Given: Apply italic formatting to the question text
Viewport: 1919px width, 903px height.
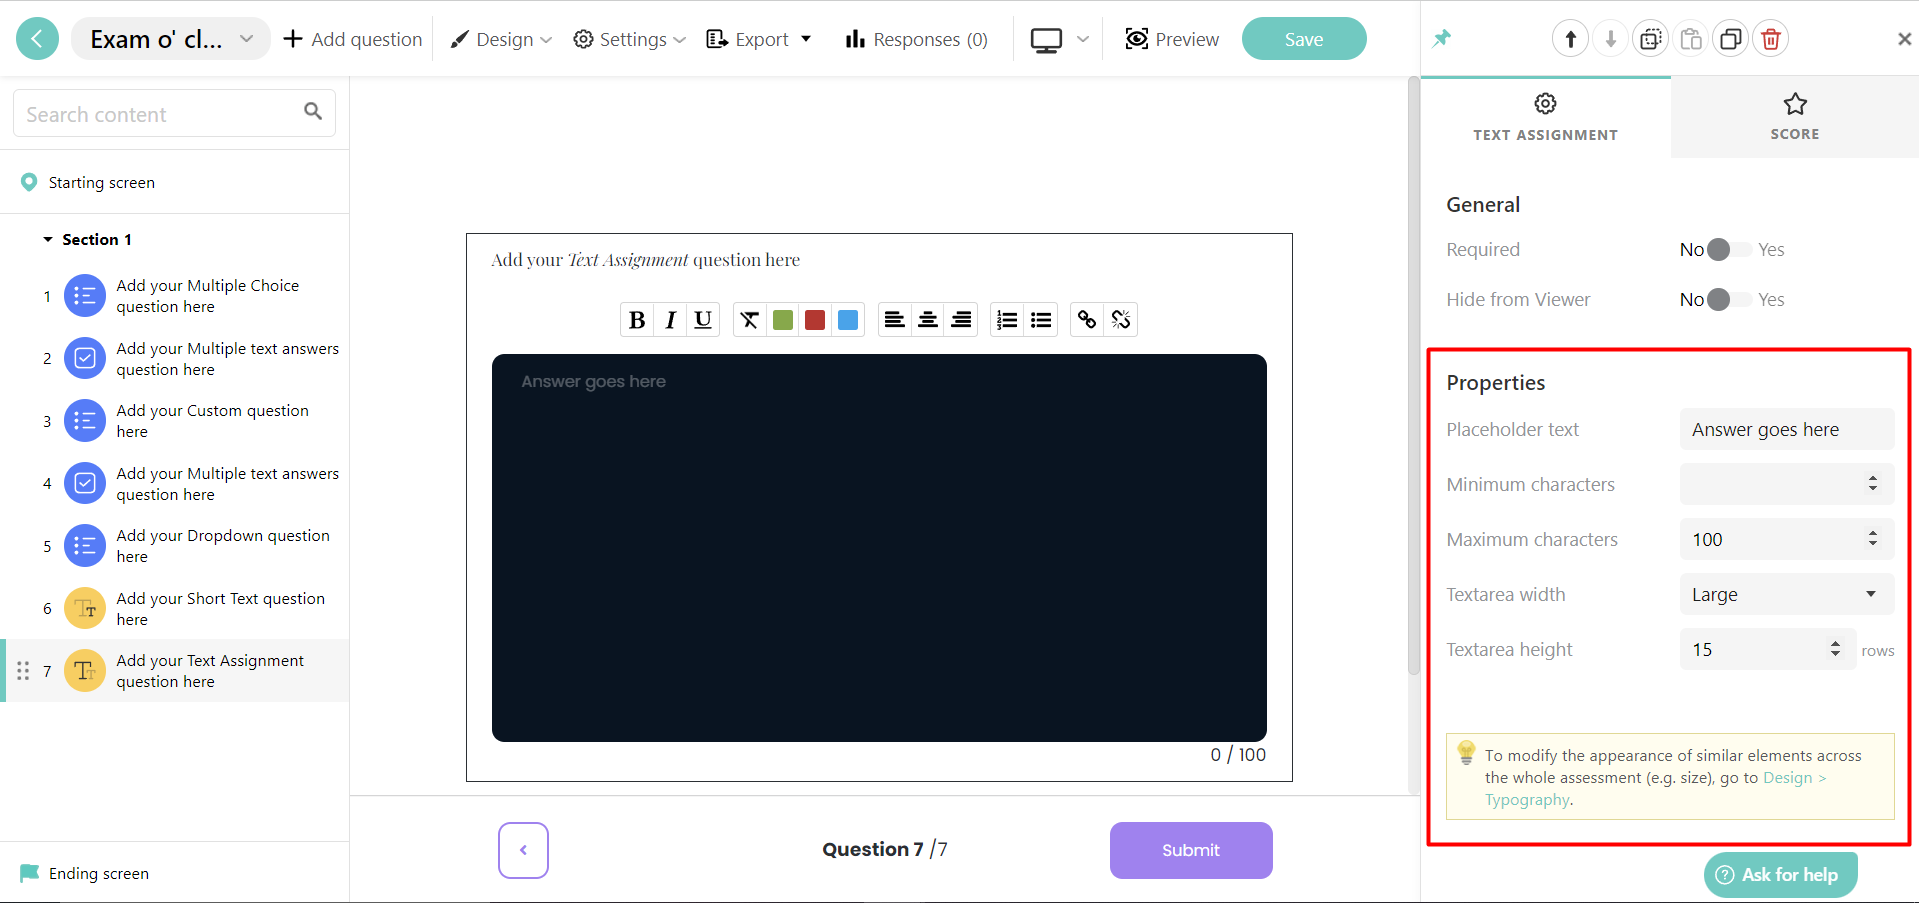Looking at the screenshot, I should point(670,319).
